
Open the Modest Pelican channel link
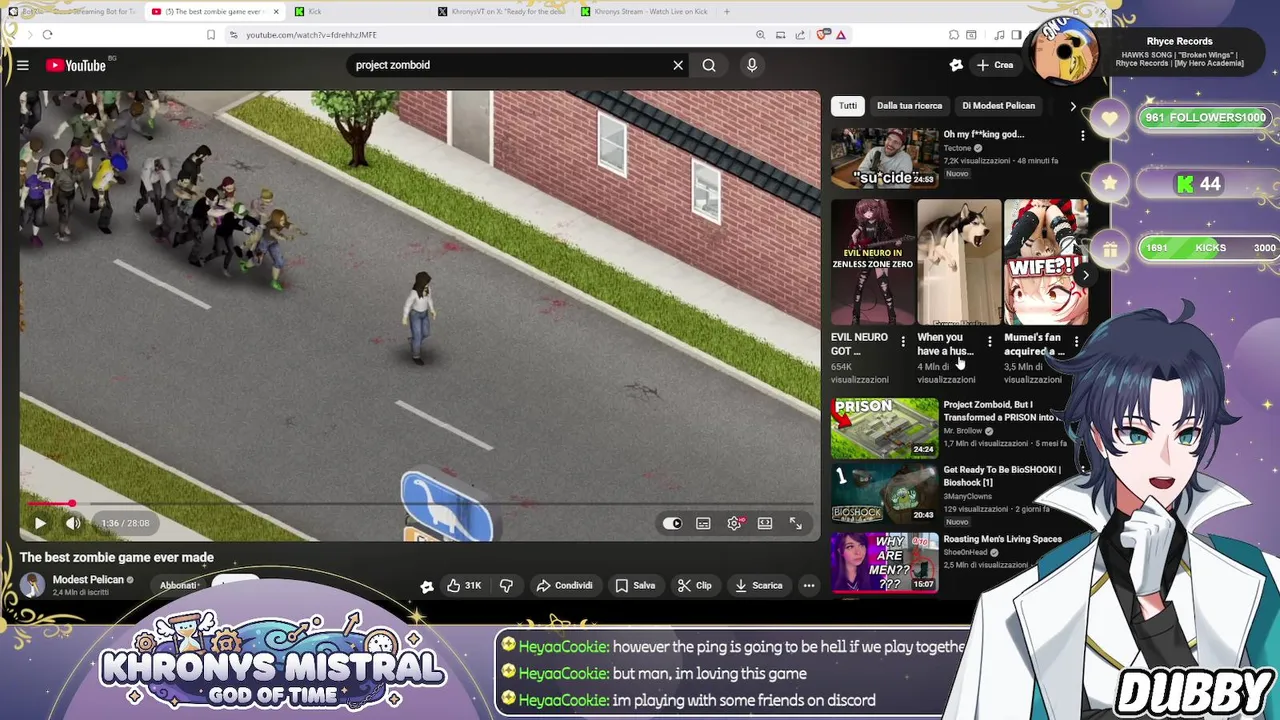click(x=88, y=580)
